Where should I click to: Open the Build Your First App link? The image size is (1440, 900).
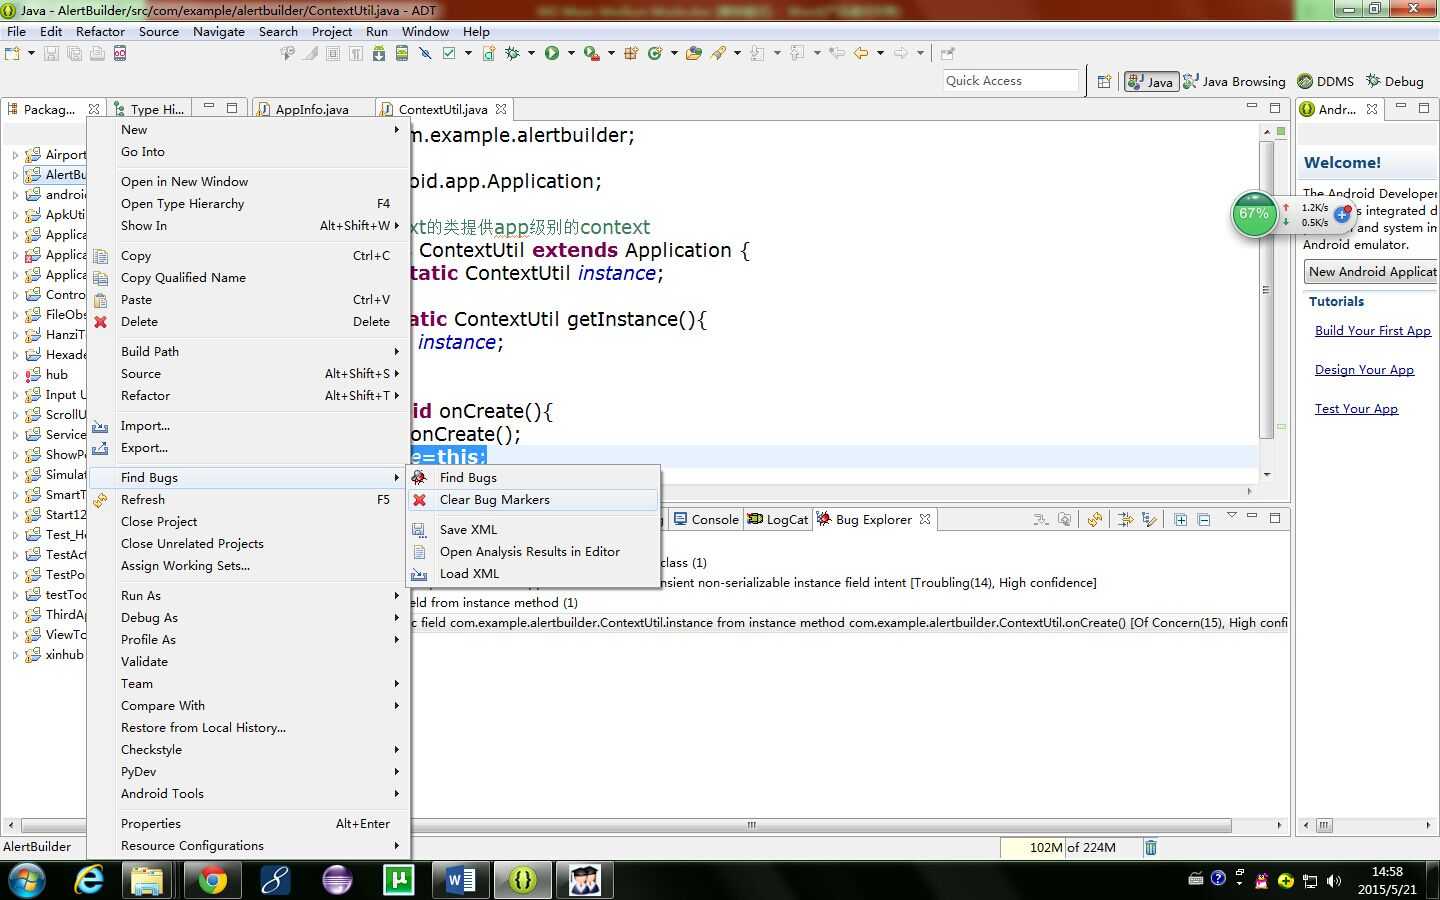click(x=1372, y=331)
